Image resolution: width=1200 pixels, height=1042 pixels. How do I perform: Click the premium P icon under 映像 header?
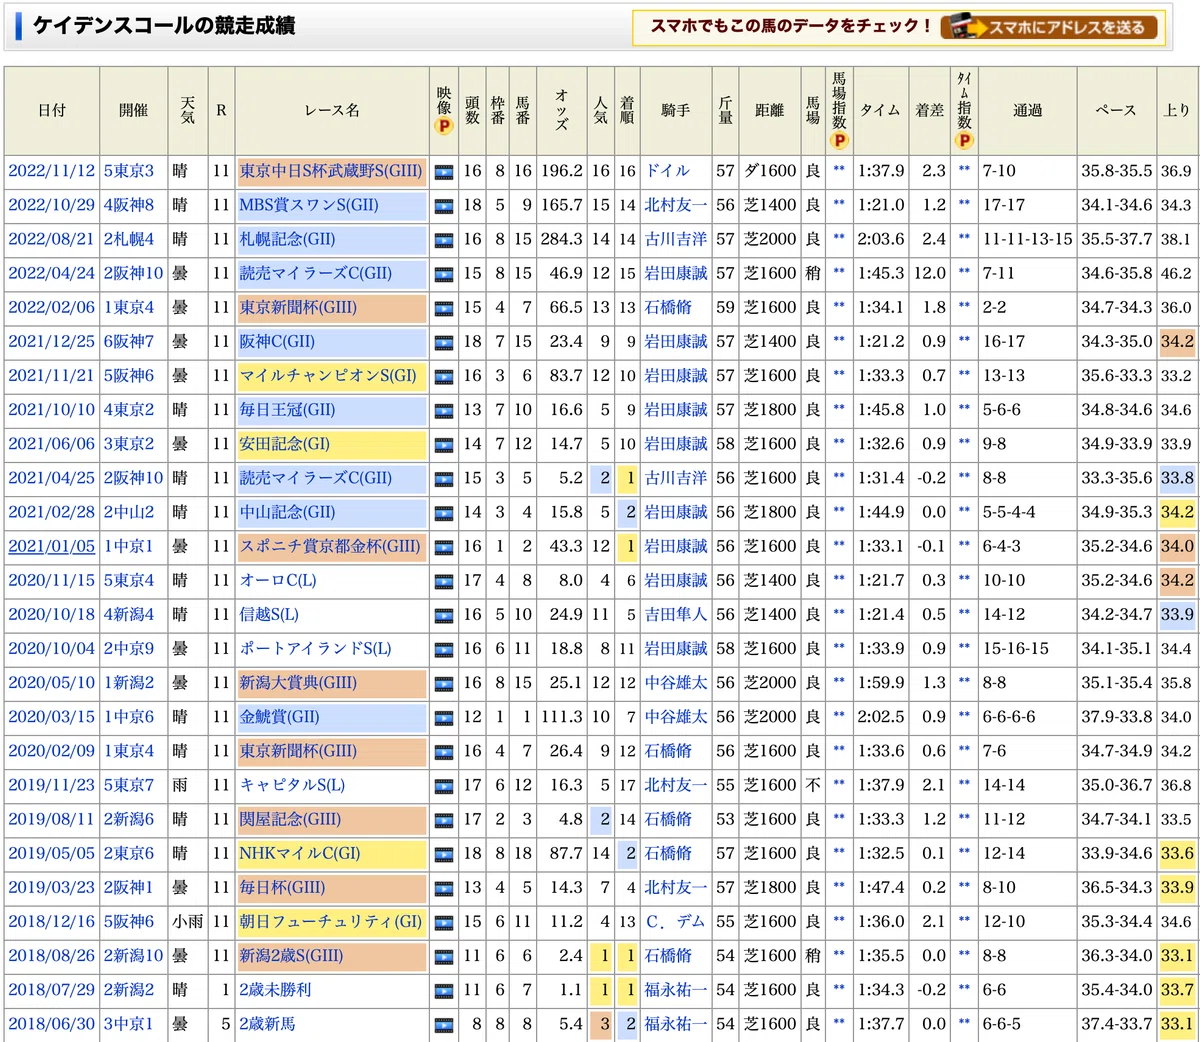[x=444, y=126]
